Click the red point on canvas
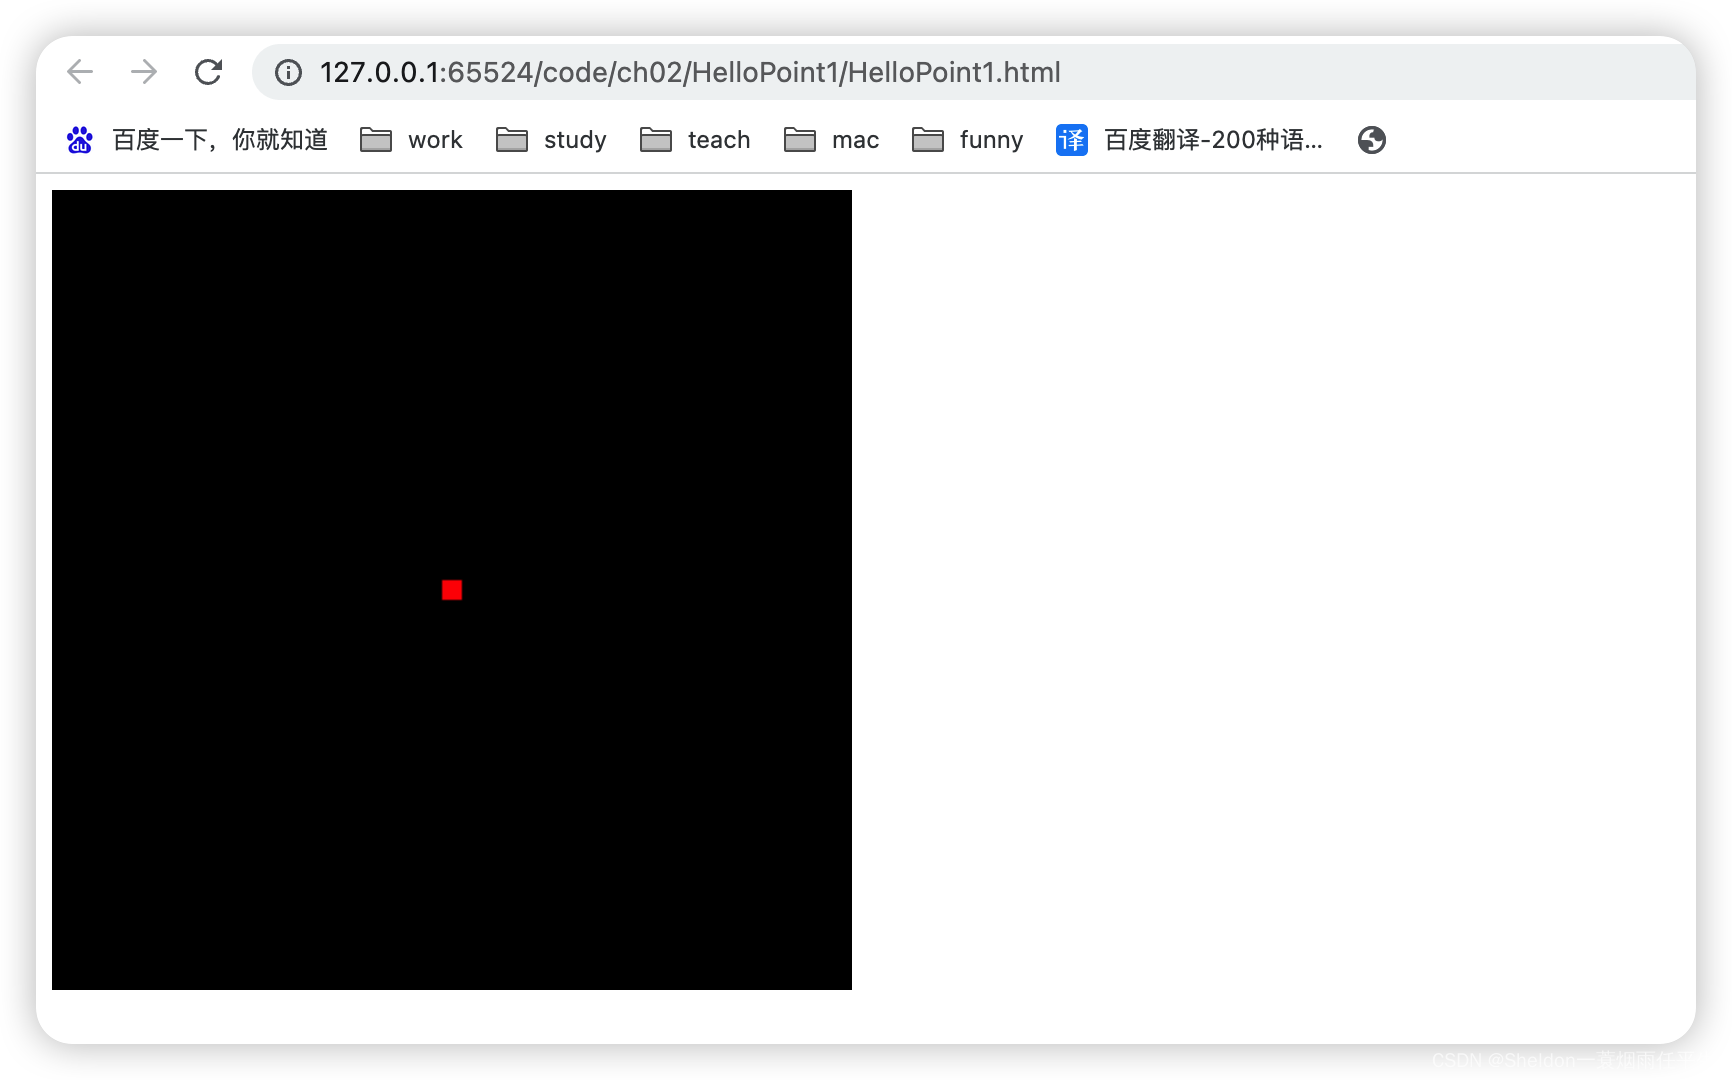1732x1080 pixels. [x=452, y=590]
